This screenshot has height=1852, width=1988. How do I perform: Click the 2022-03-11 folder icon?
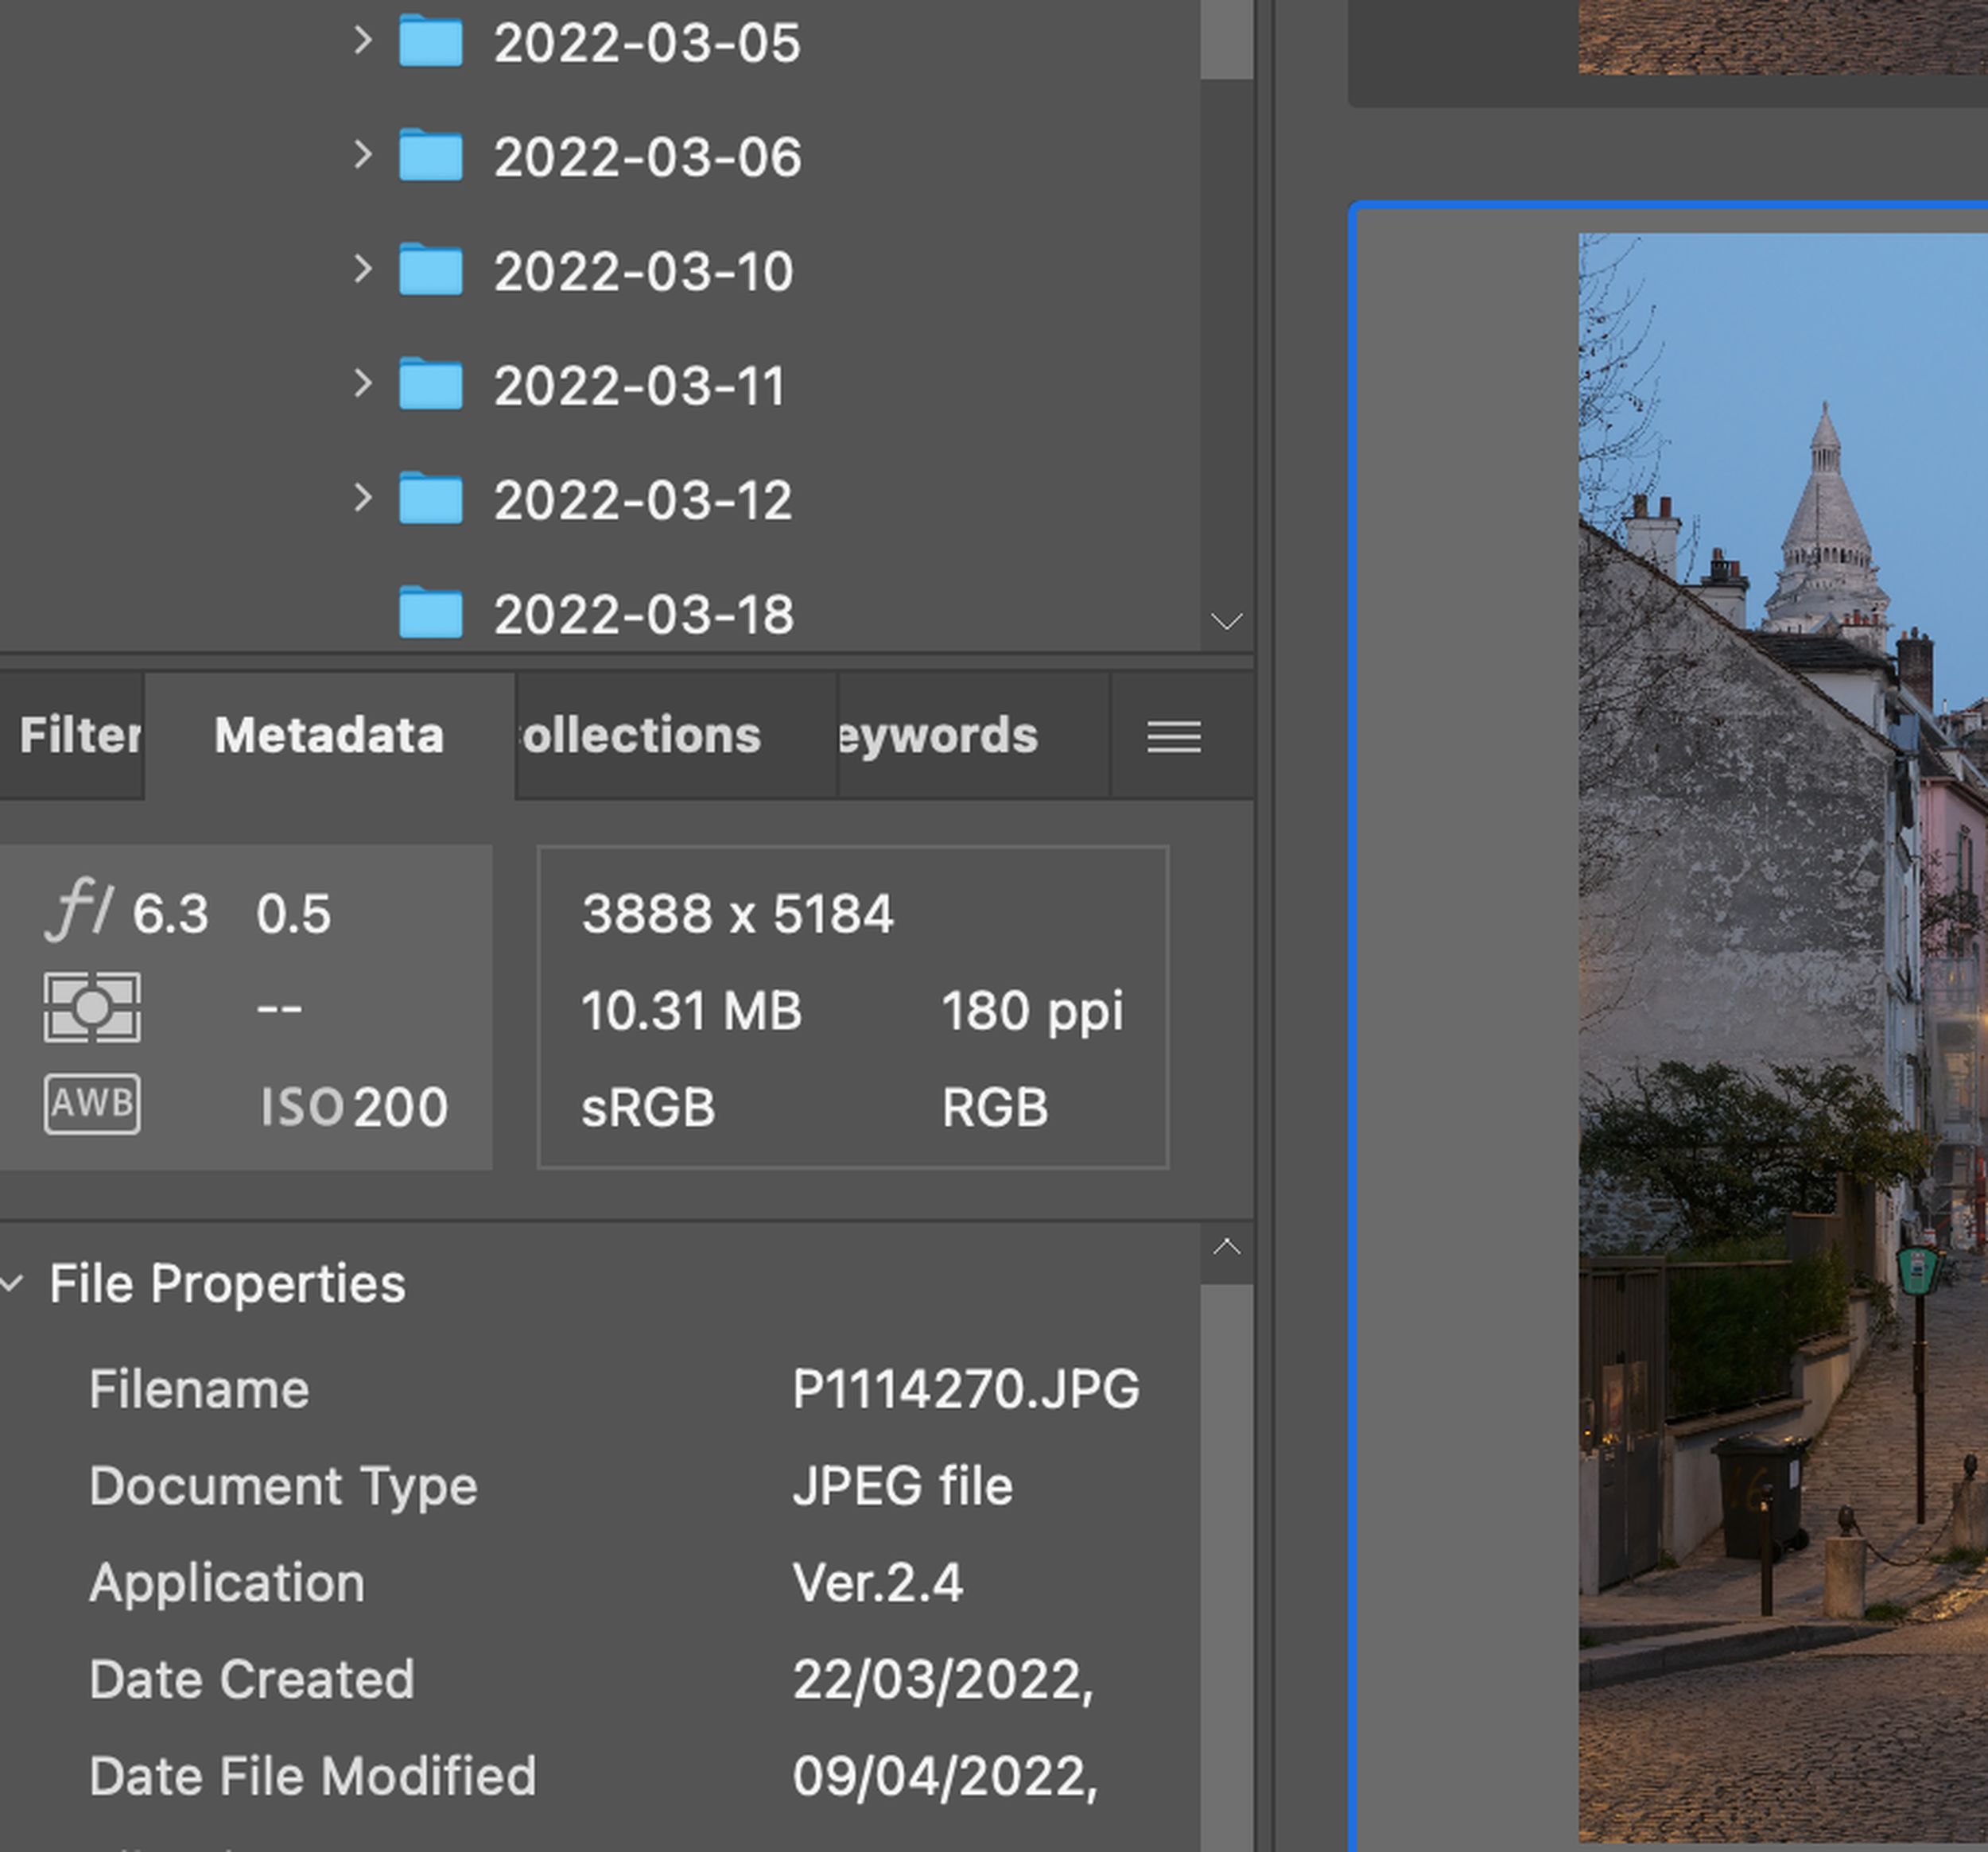430,385
